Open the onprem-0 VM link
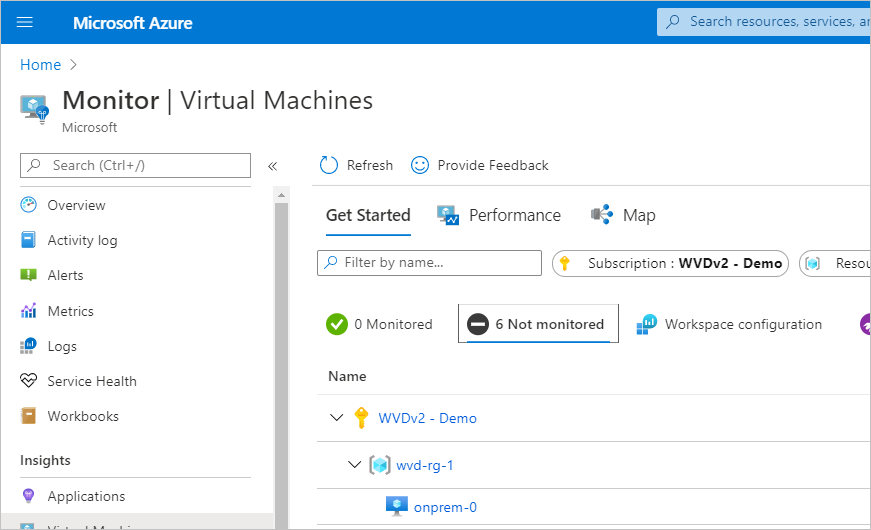 tap(445, 507)
